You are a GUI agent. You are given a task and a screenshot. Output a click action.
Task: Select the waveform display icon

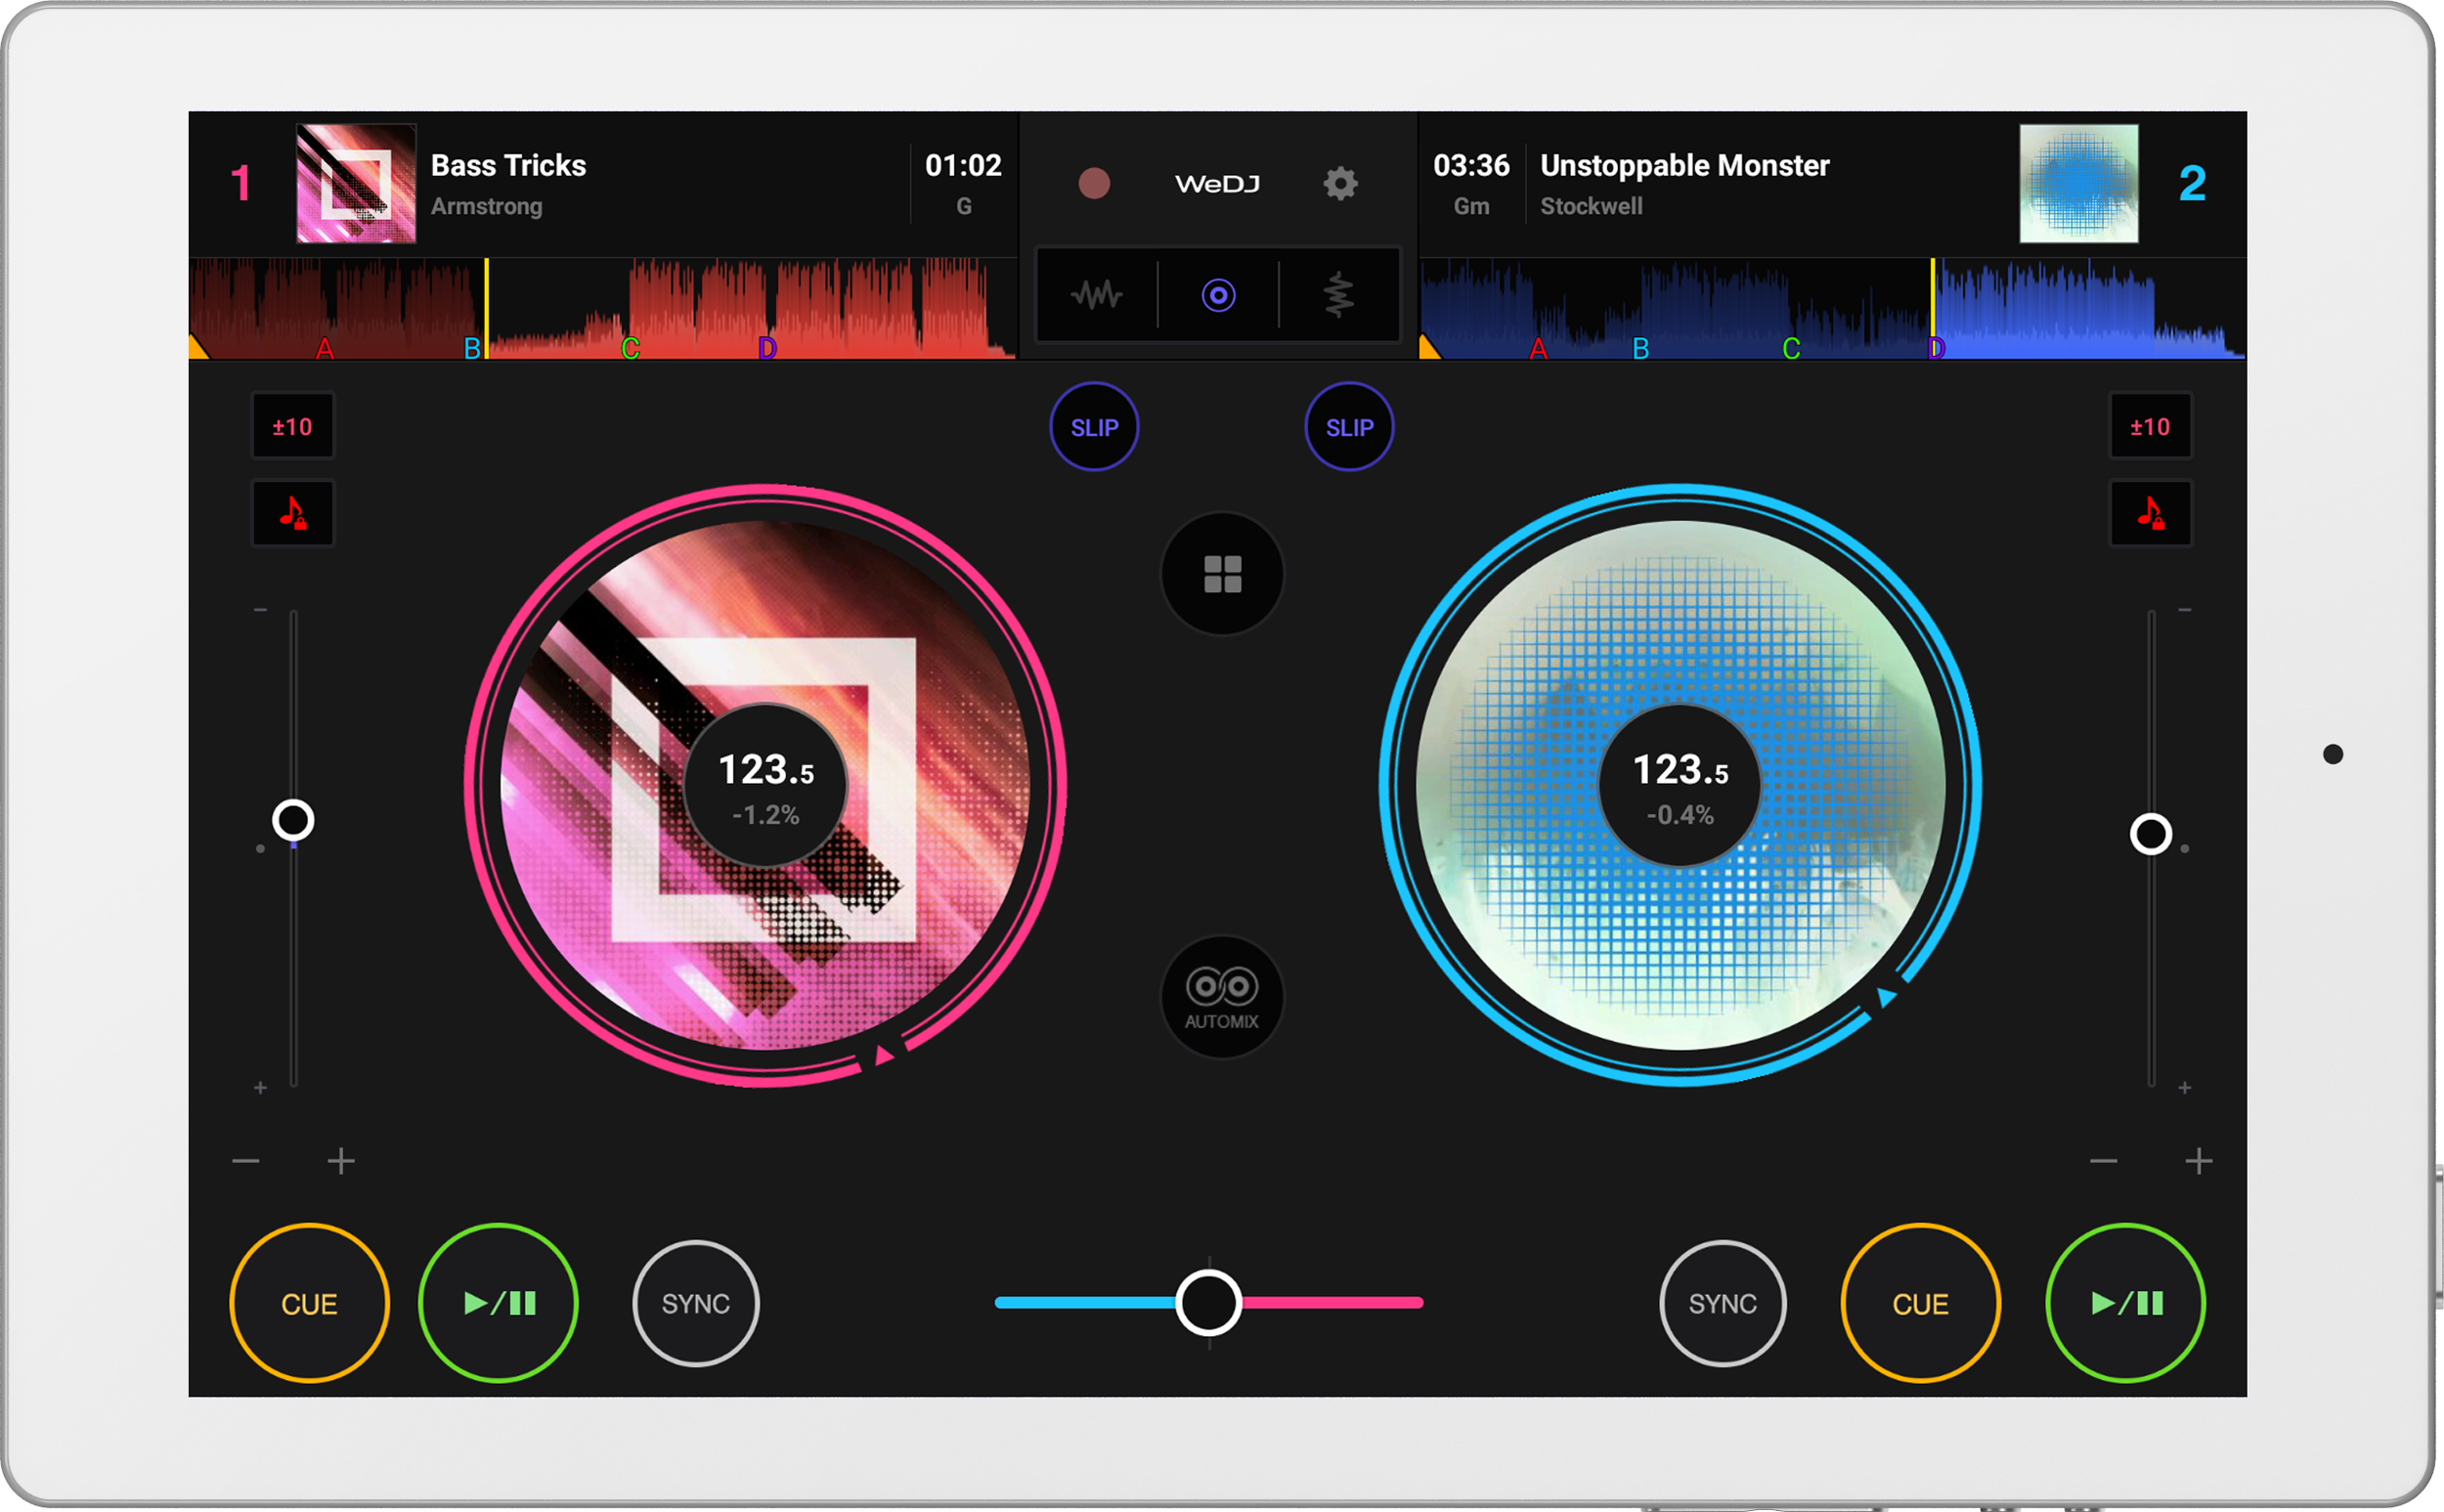click(x=1097, y=296)
